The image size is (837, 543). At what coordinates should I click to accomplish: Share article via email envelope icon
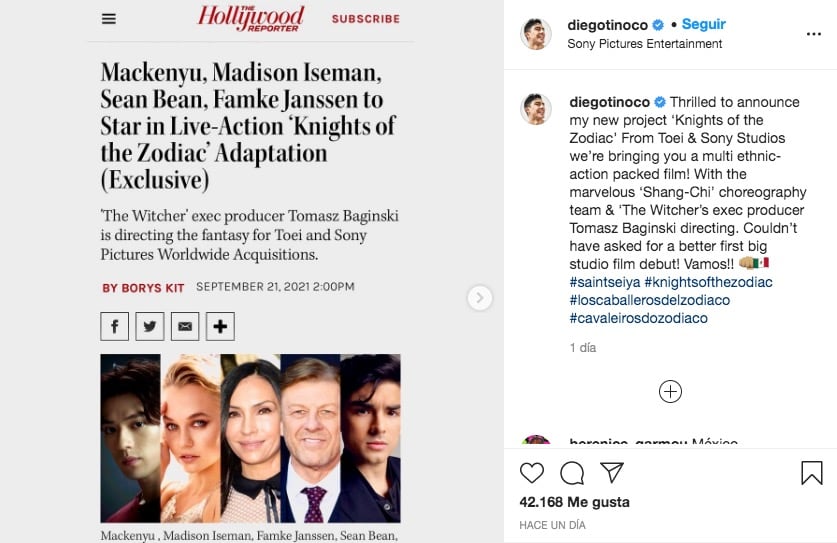(x=185, y=326)
